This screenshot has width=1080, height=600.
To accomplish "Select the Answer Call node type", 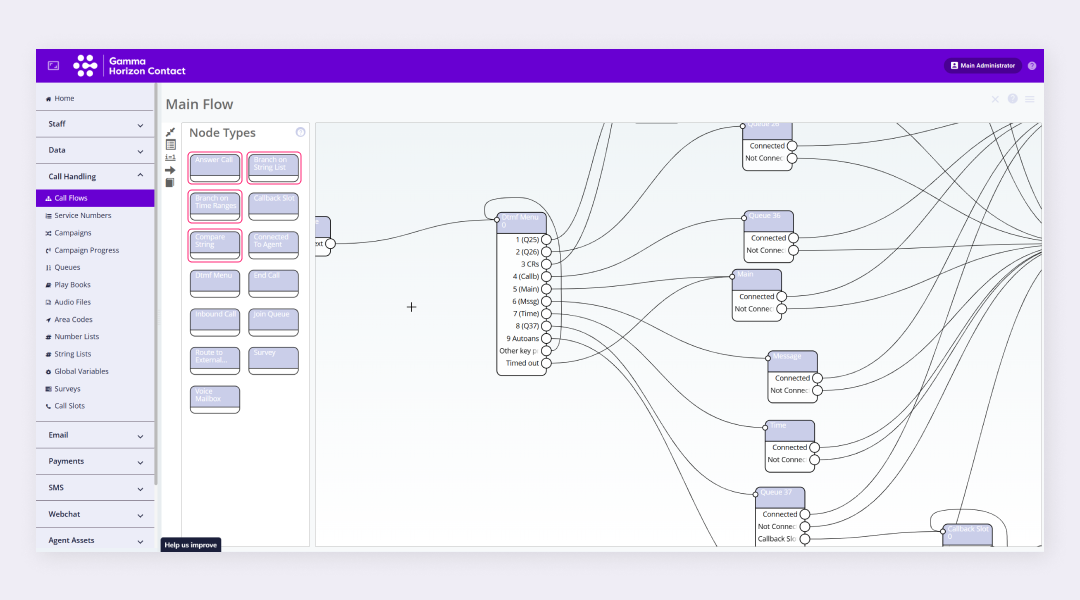I will click(215, 167).
